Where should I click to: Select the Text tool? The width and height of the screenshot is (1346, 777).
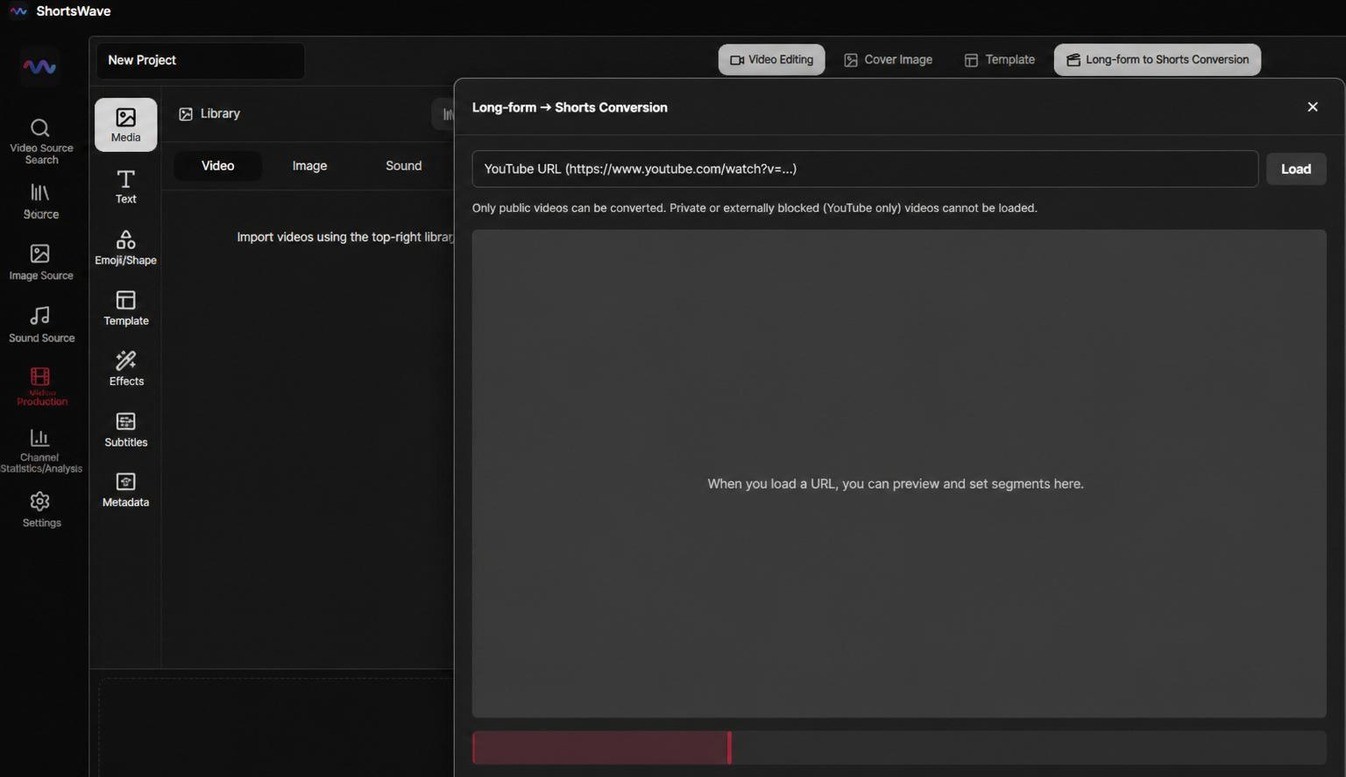pyautogui.click(x=126, y=186)
